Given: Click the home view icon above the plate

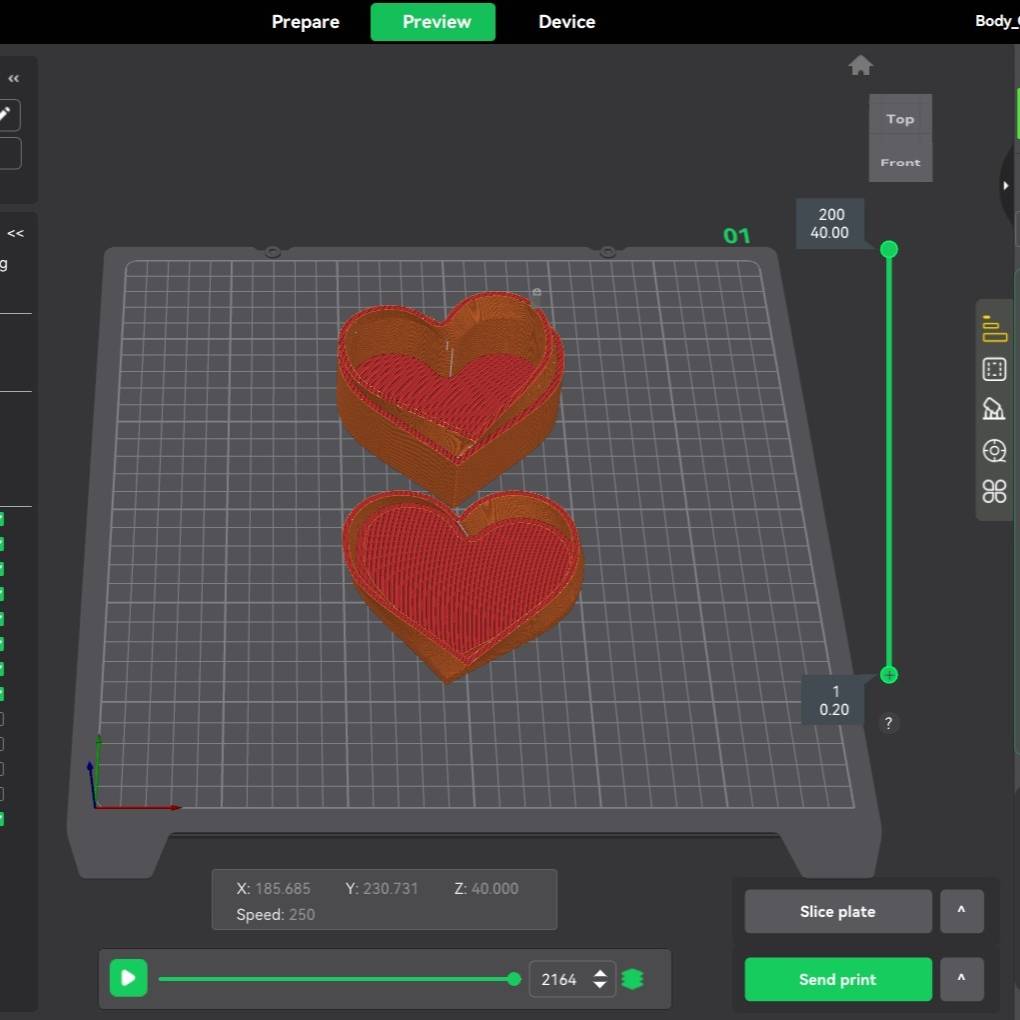Looking at the screenshot, I should 860,65.
